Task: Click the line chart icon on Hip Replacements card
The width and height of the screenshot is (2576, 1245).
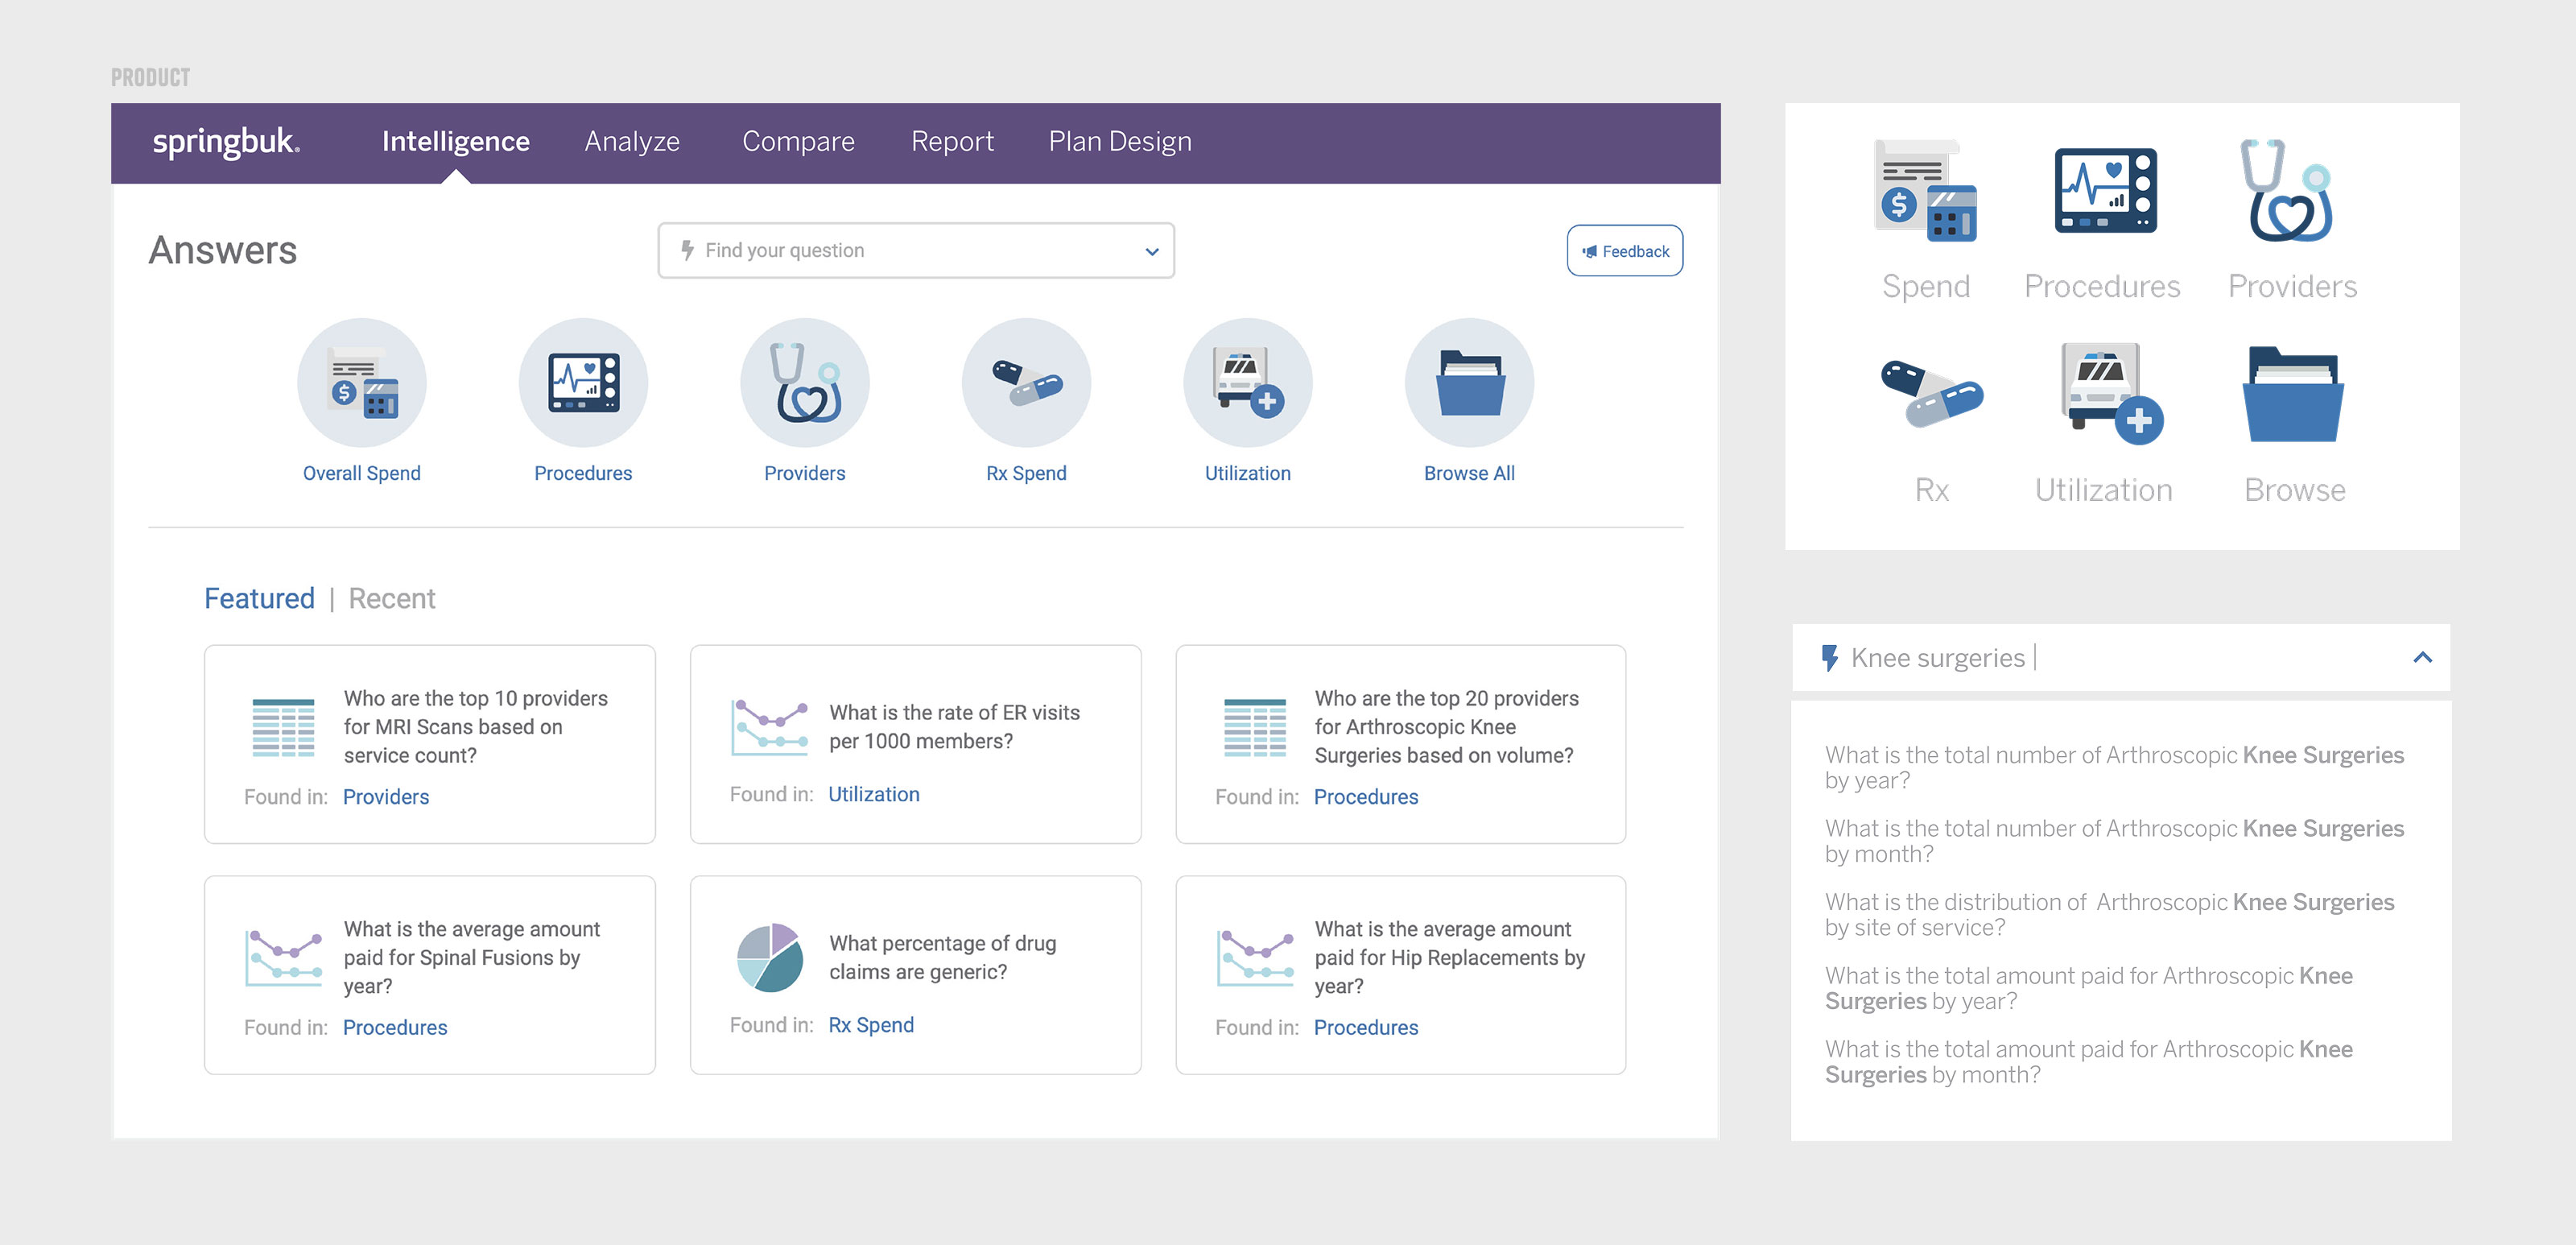Action: tap(1256, 958)
